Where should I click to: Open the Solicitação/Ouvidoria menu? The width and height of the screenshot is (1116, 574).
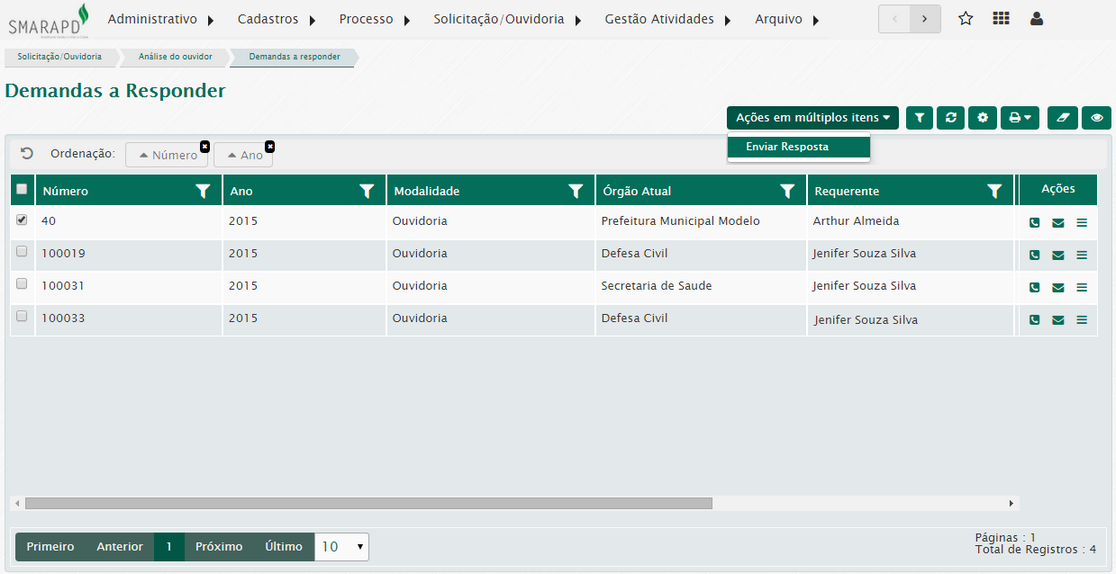point(506,19)
